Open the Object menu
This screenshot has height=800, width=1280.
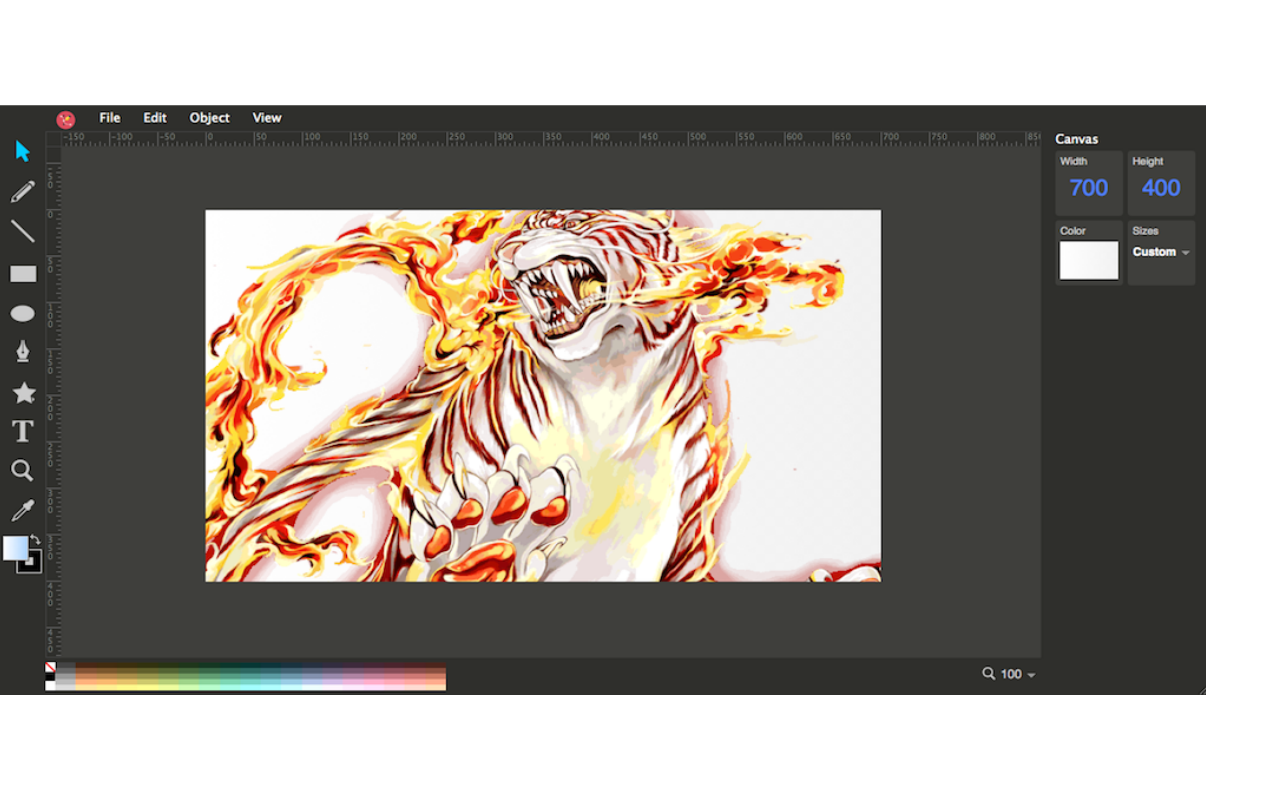[x=210, y=118]
